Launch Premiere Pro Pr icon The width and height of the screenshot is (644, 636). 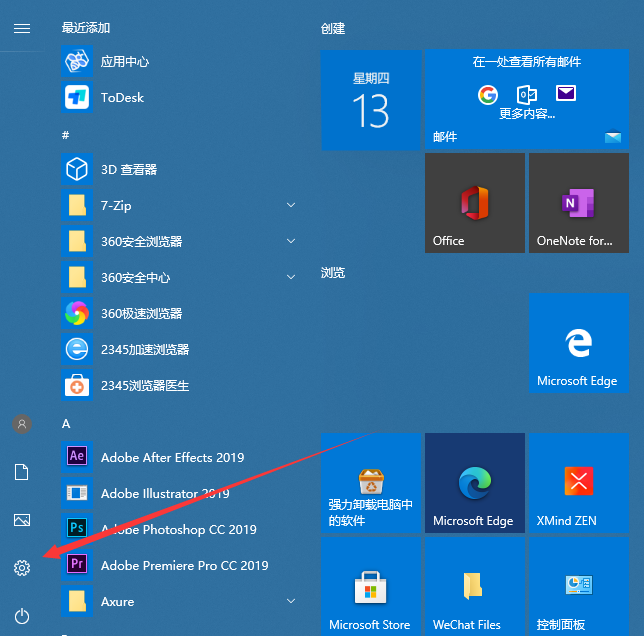coord(77,565)
